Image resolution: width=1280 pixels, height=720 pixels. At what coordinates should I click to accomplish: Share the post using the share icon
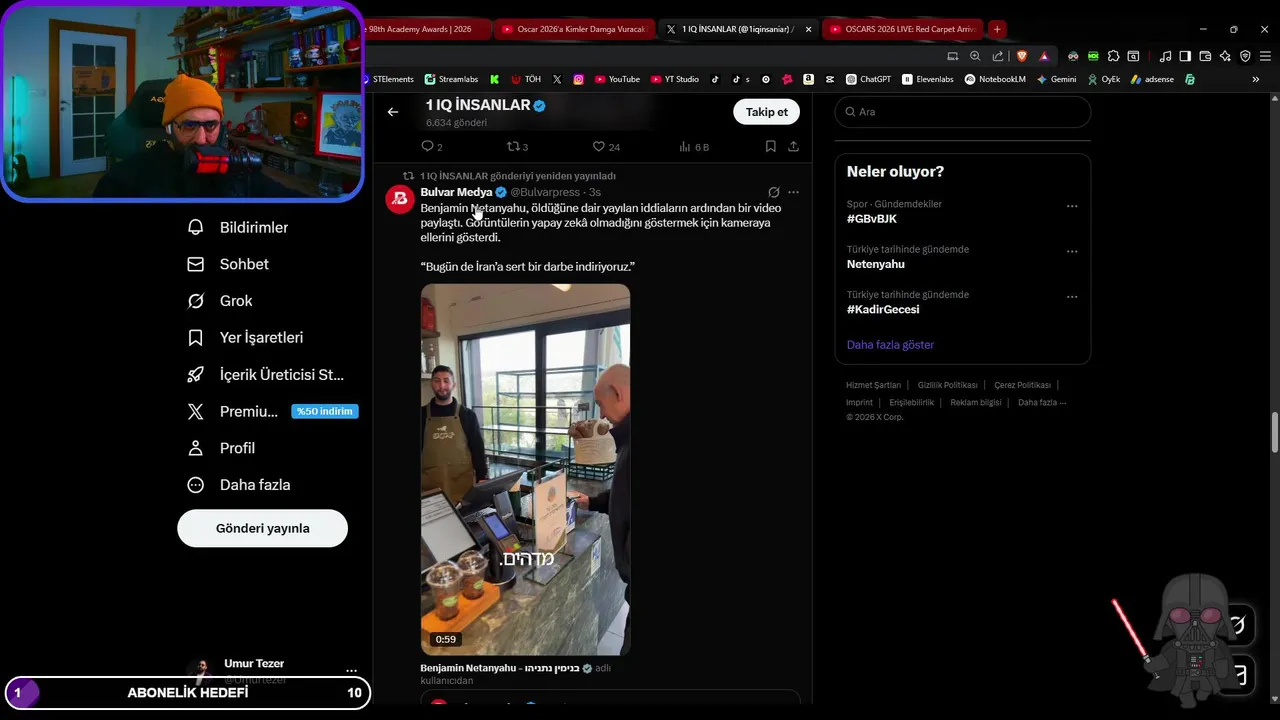(x=793, y=146)
